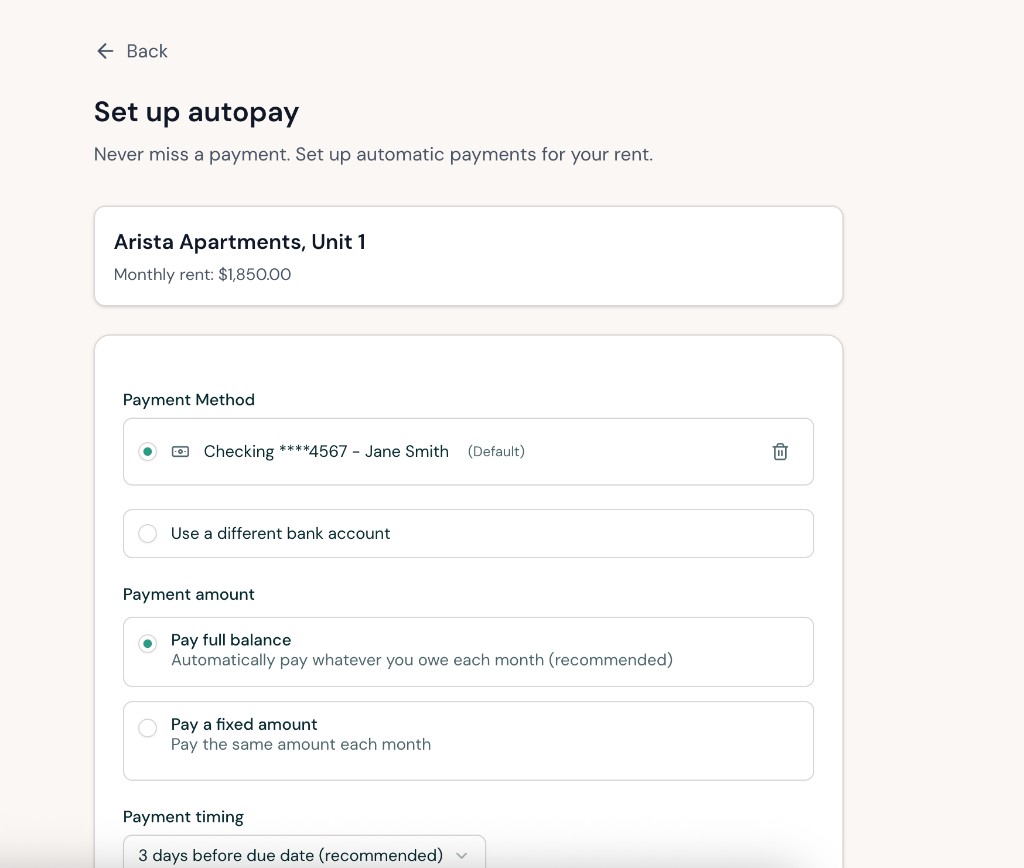Click the "Payment amount" section label
The width and height of the screenshot is (1024, 868).
tap(188, 594)
